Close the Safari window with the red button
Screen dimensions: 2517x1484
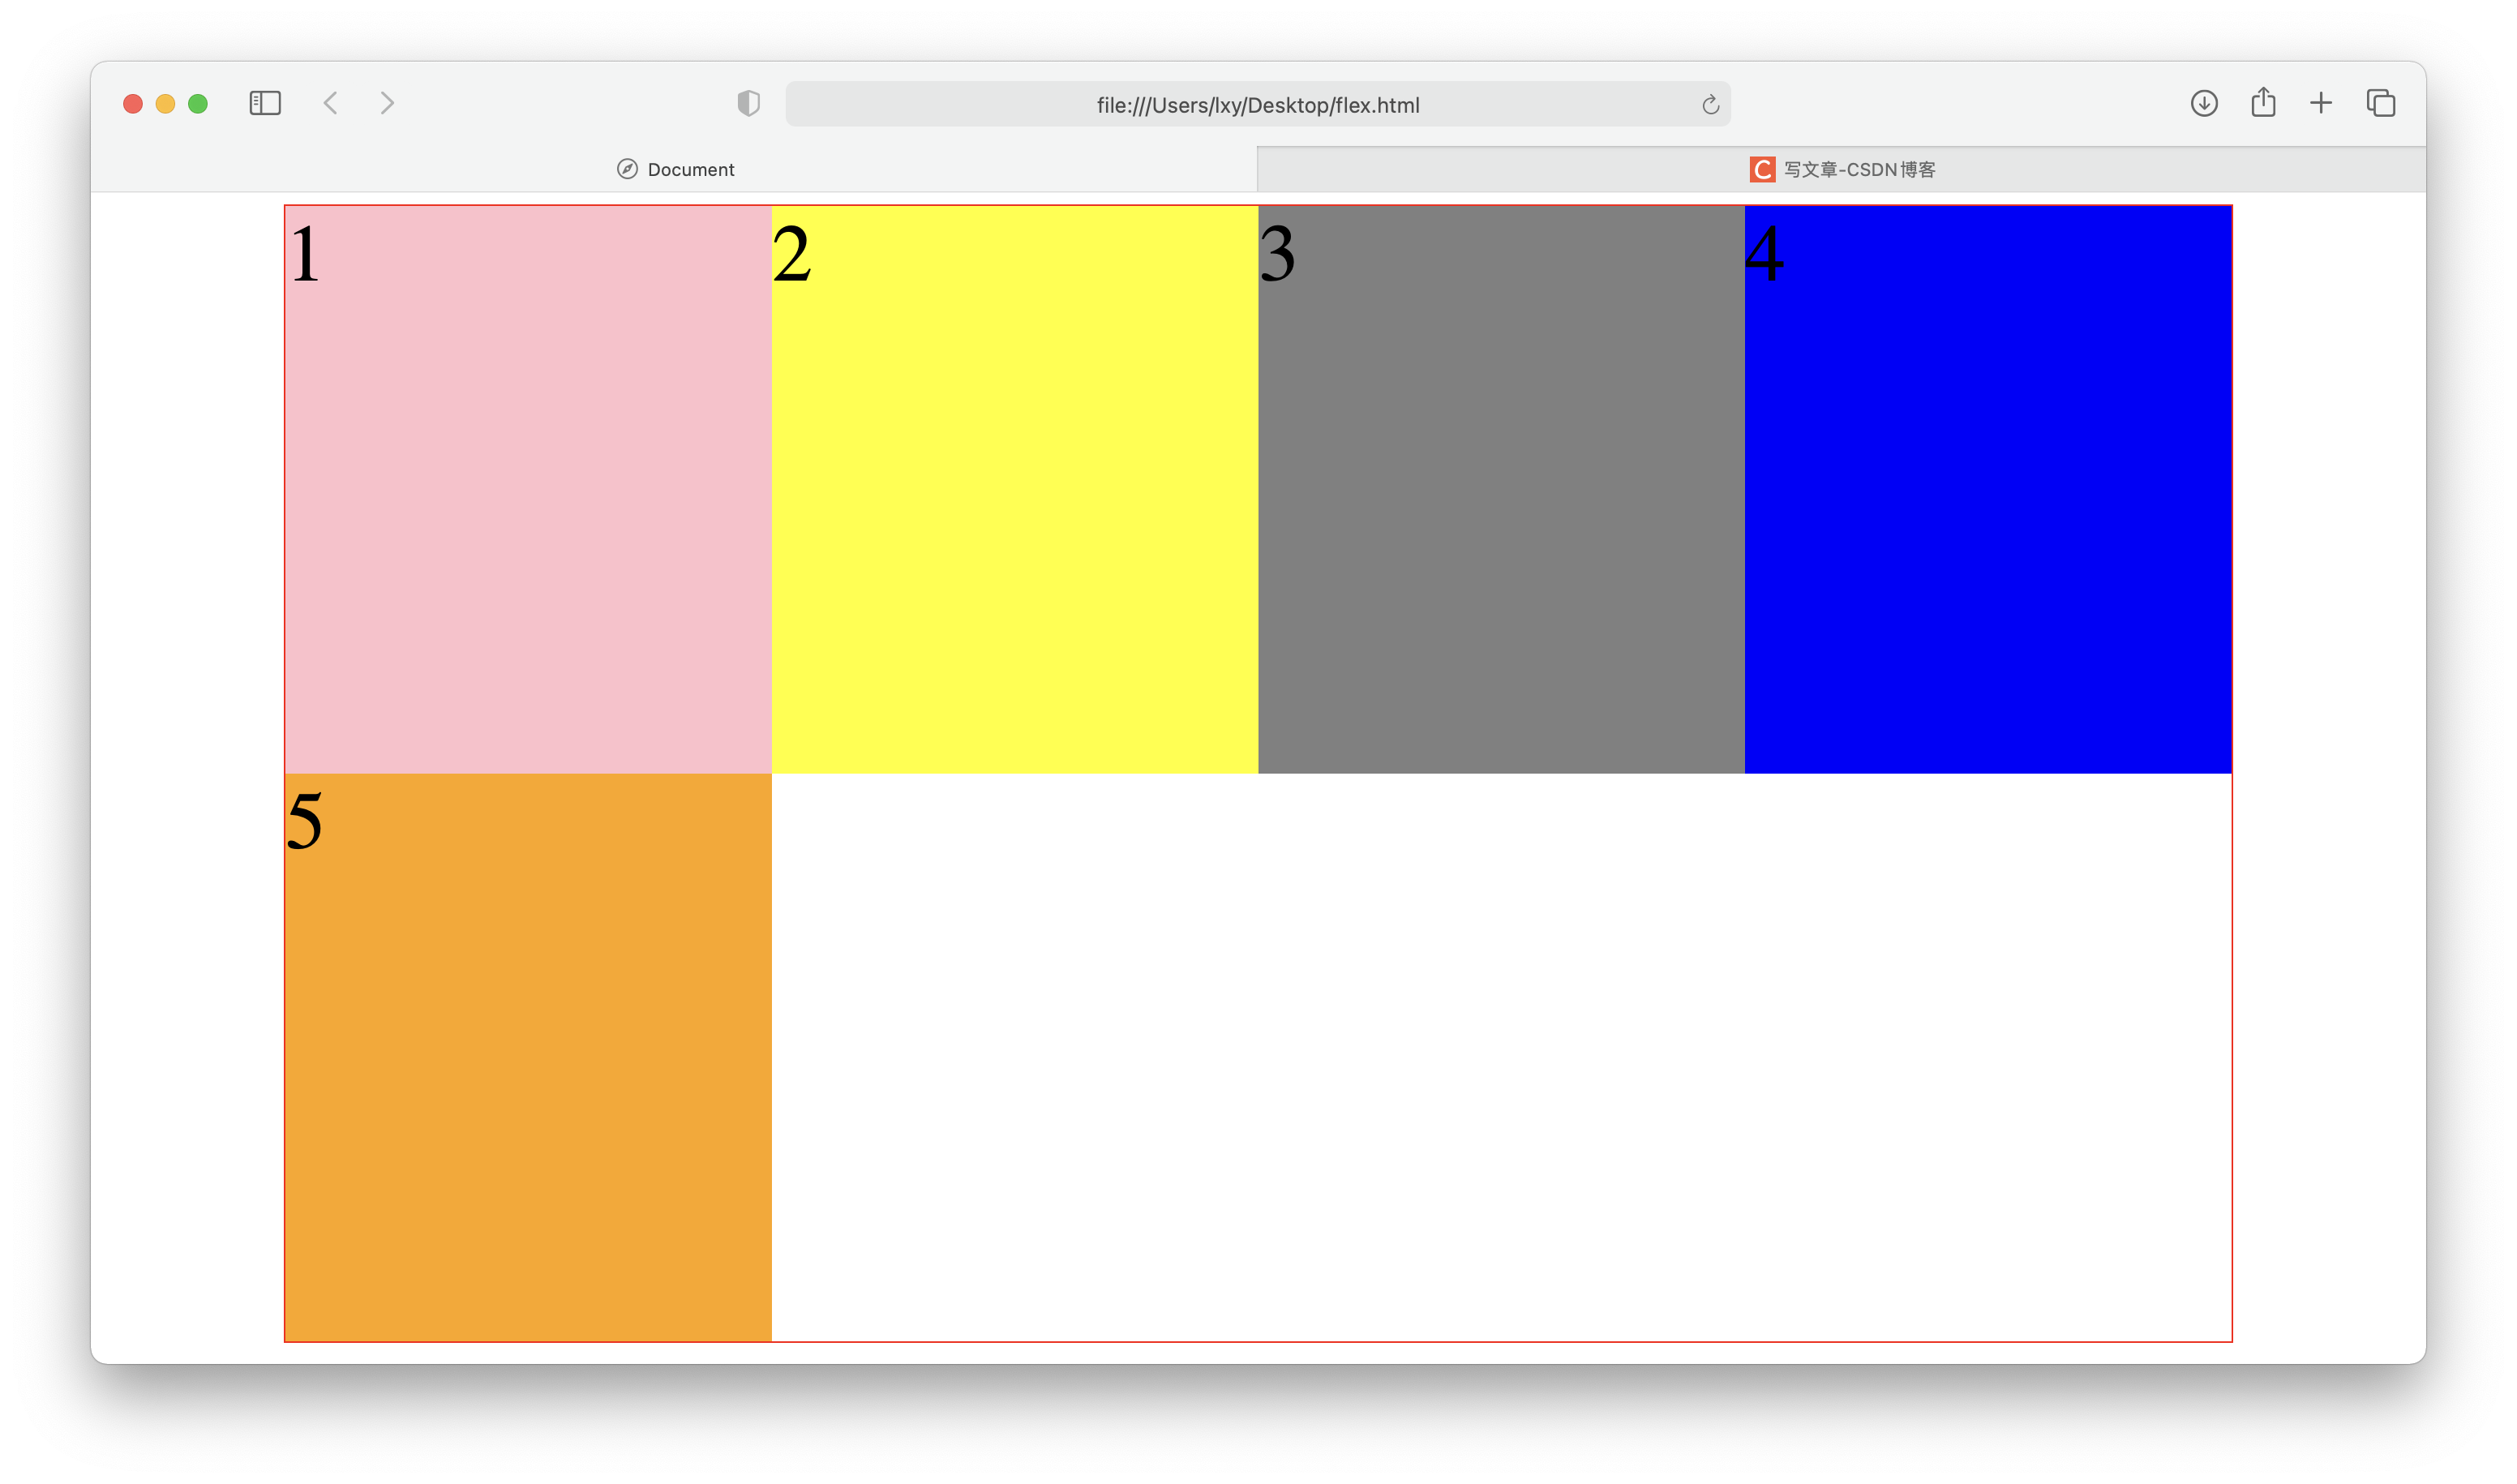133,104
